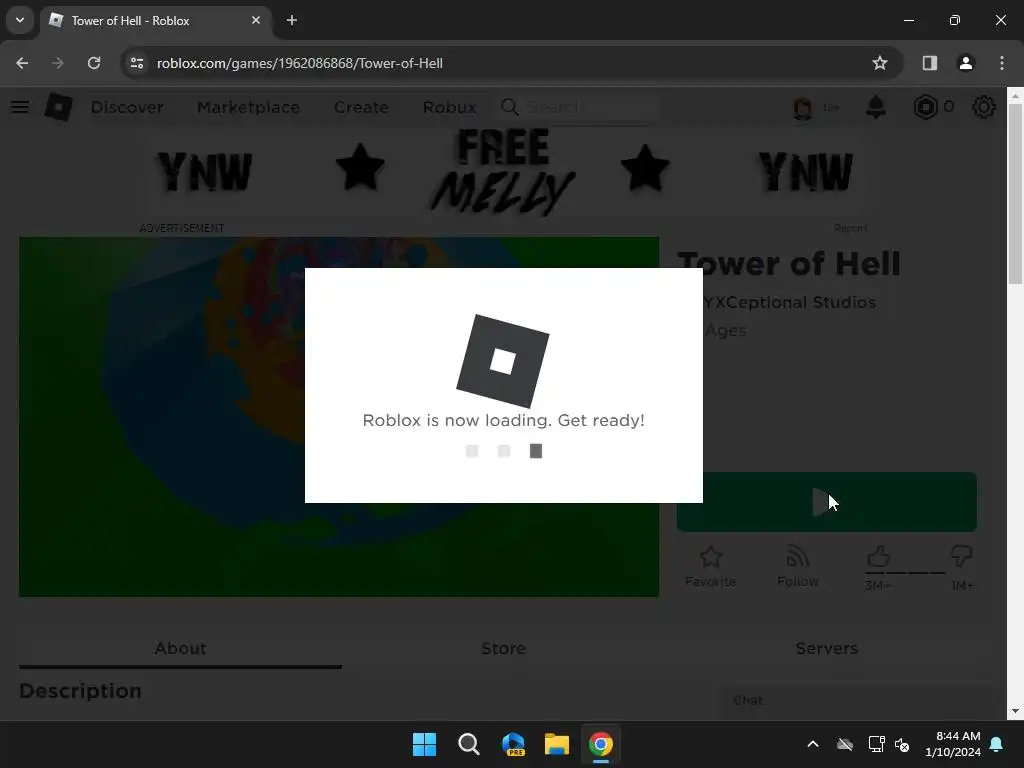The width and height of the screenshot is (1024, 768).
Task: Go back to previous page
Action: pos(22,63)
